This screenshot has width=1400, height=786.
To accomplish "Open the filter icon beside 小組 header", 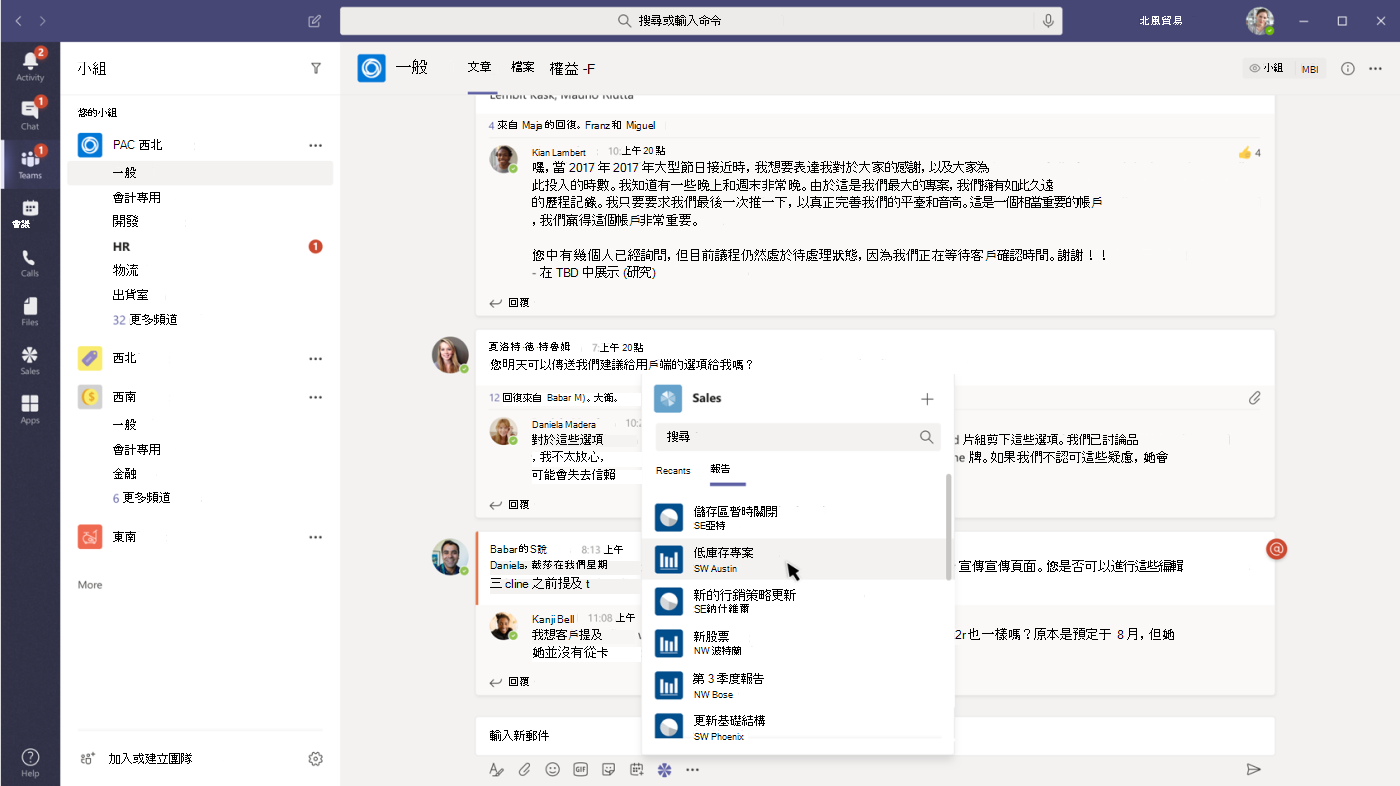I will (316, 68).
